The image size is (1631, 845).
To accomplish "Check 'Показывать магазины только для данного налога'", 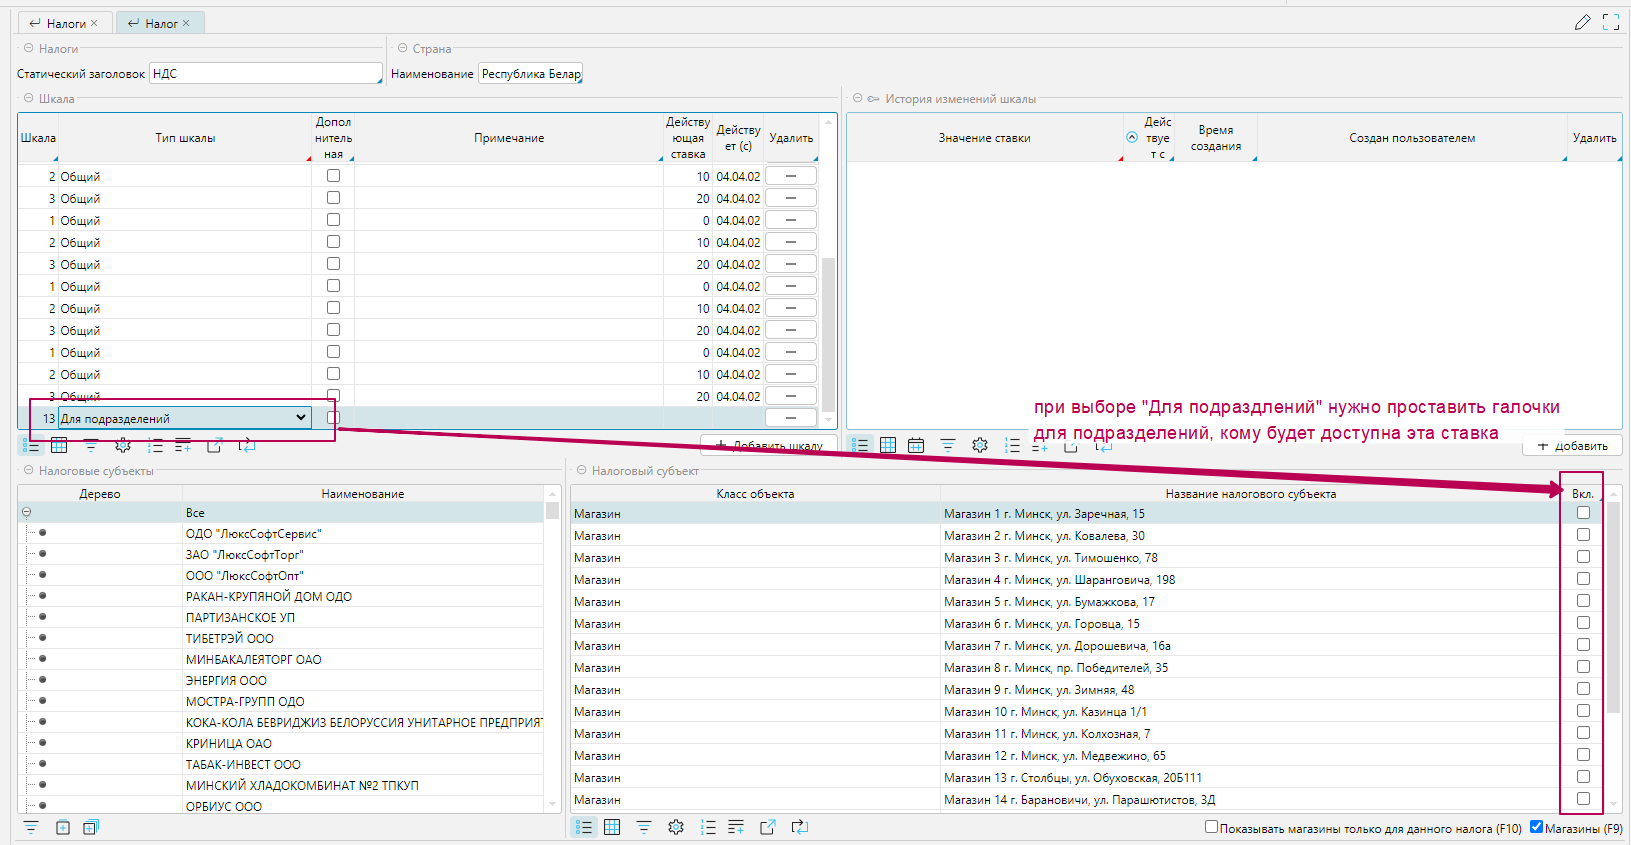I will (x=1211, y=827).
